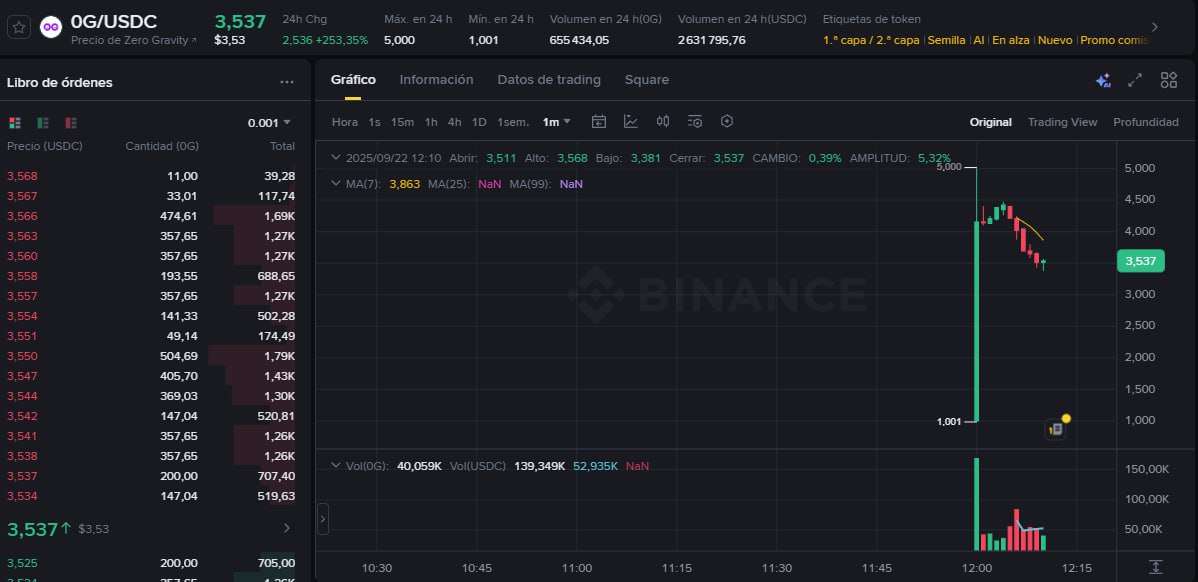Select Original chart mode
Screen dimensions: 1198x582
coord(990,122)
